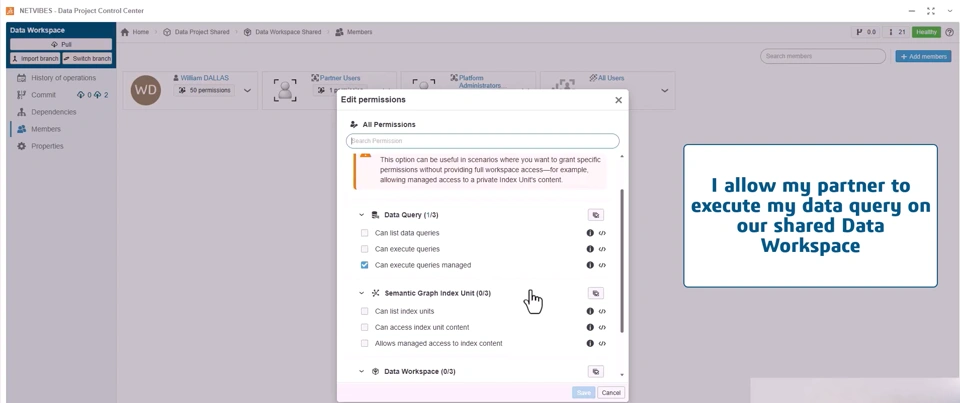
Task: Click copy icon for Semantic Graph Index Unit
Action: click(x=596, y=293)
